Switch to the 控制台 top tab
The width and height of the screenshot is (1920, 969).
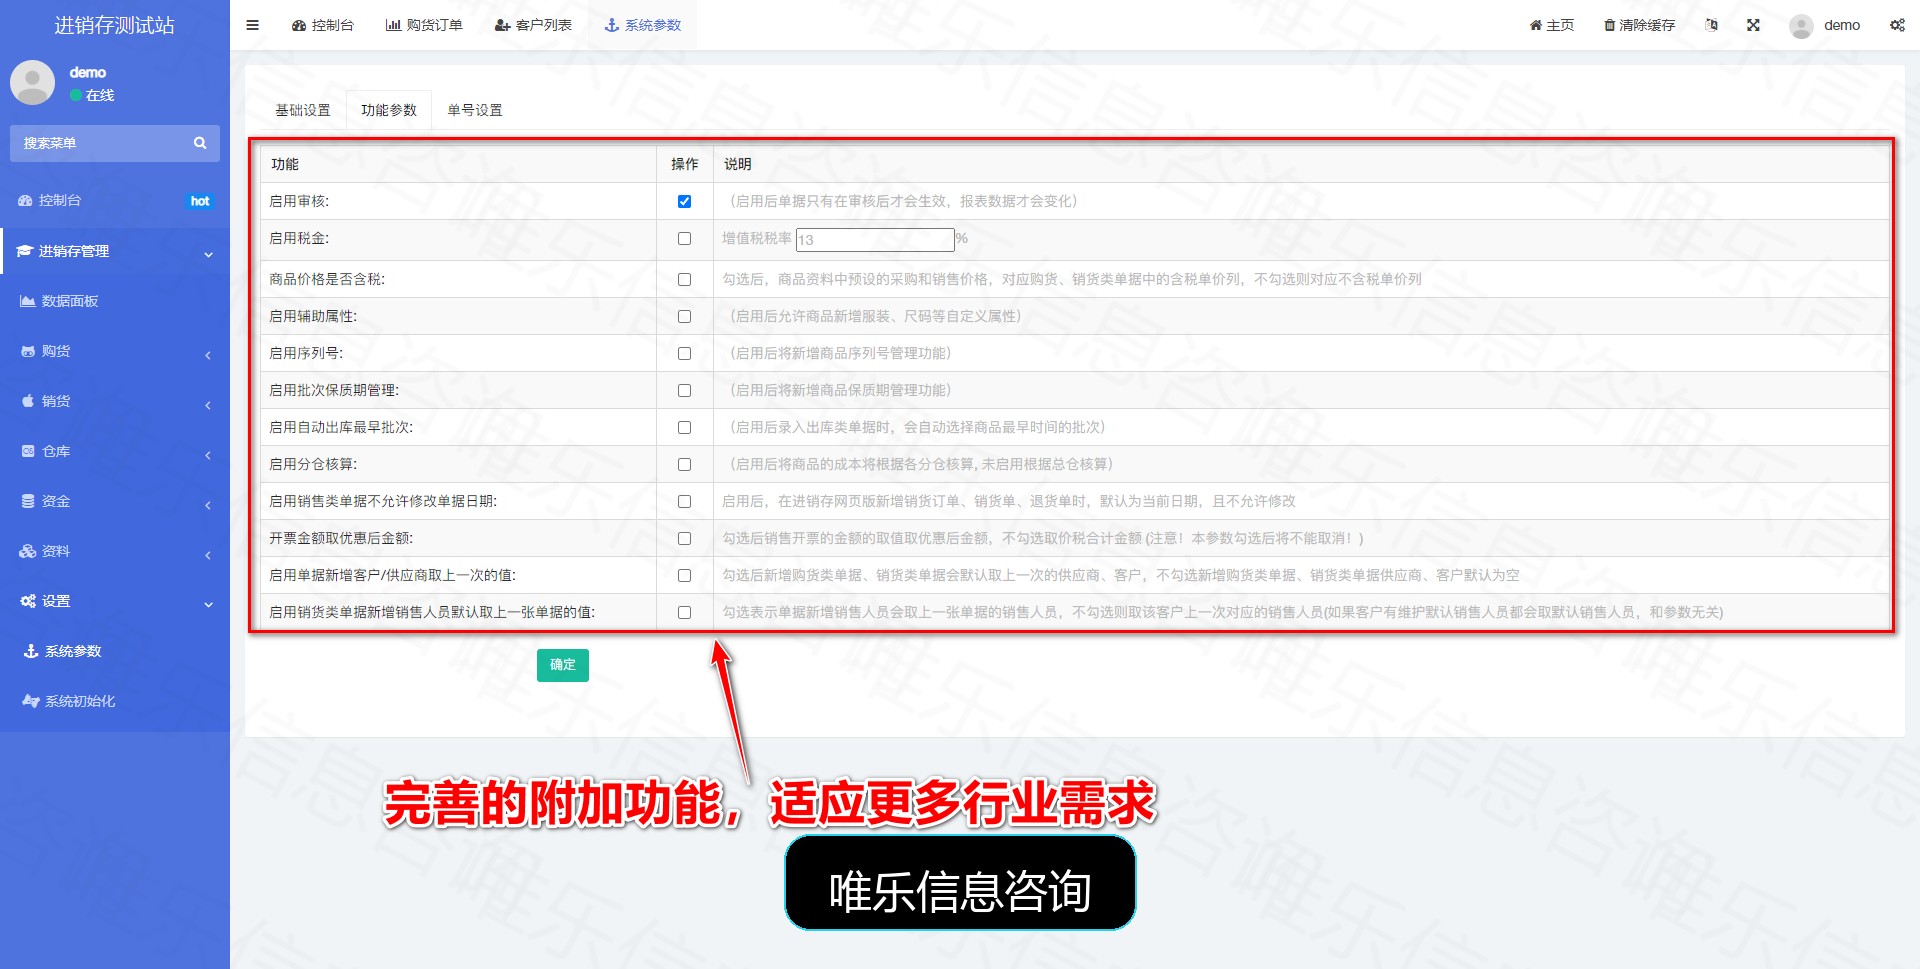tap(322, 25)
